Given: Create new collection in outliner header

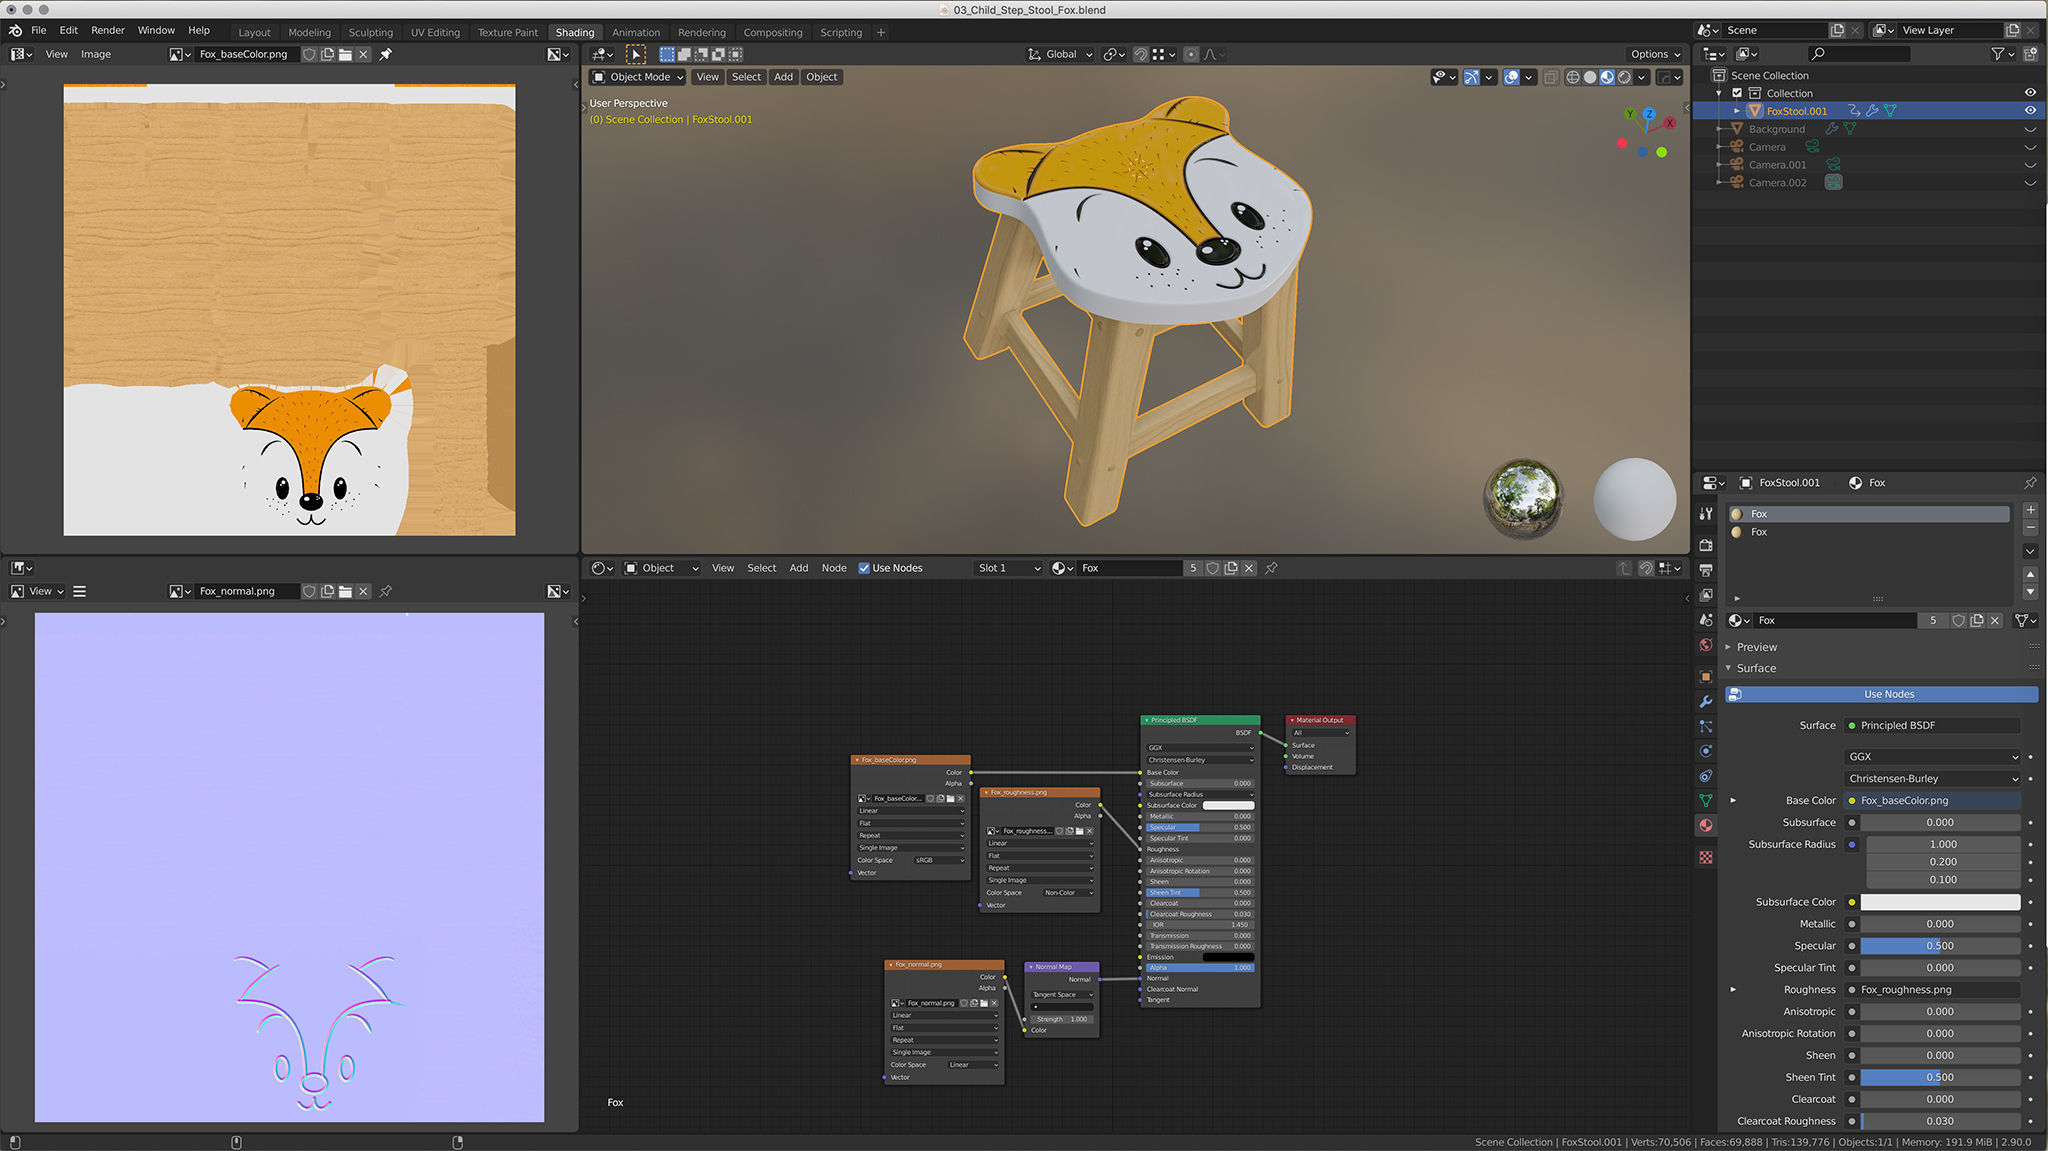Looking at the screenshot, I should (x=2030, y=54).
